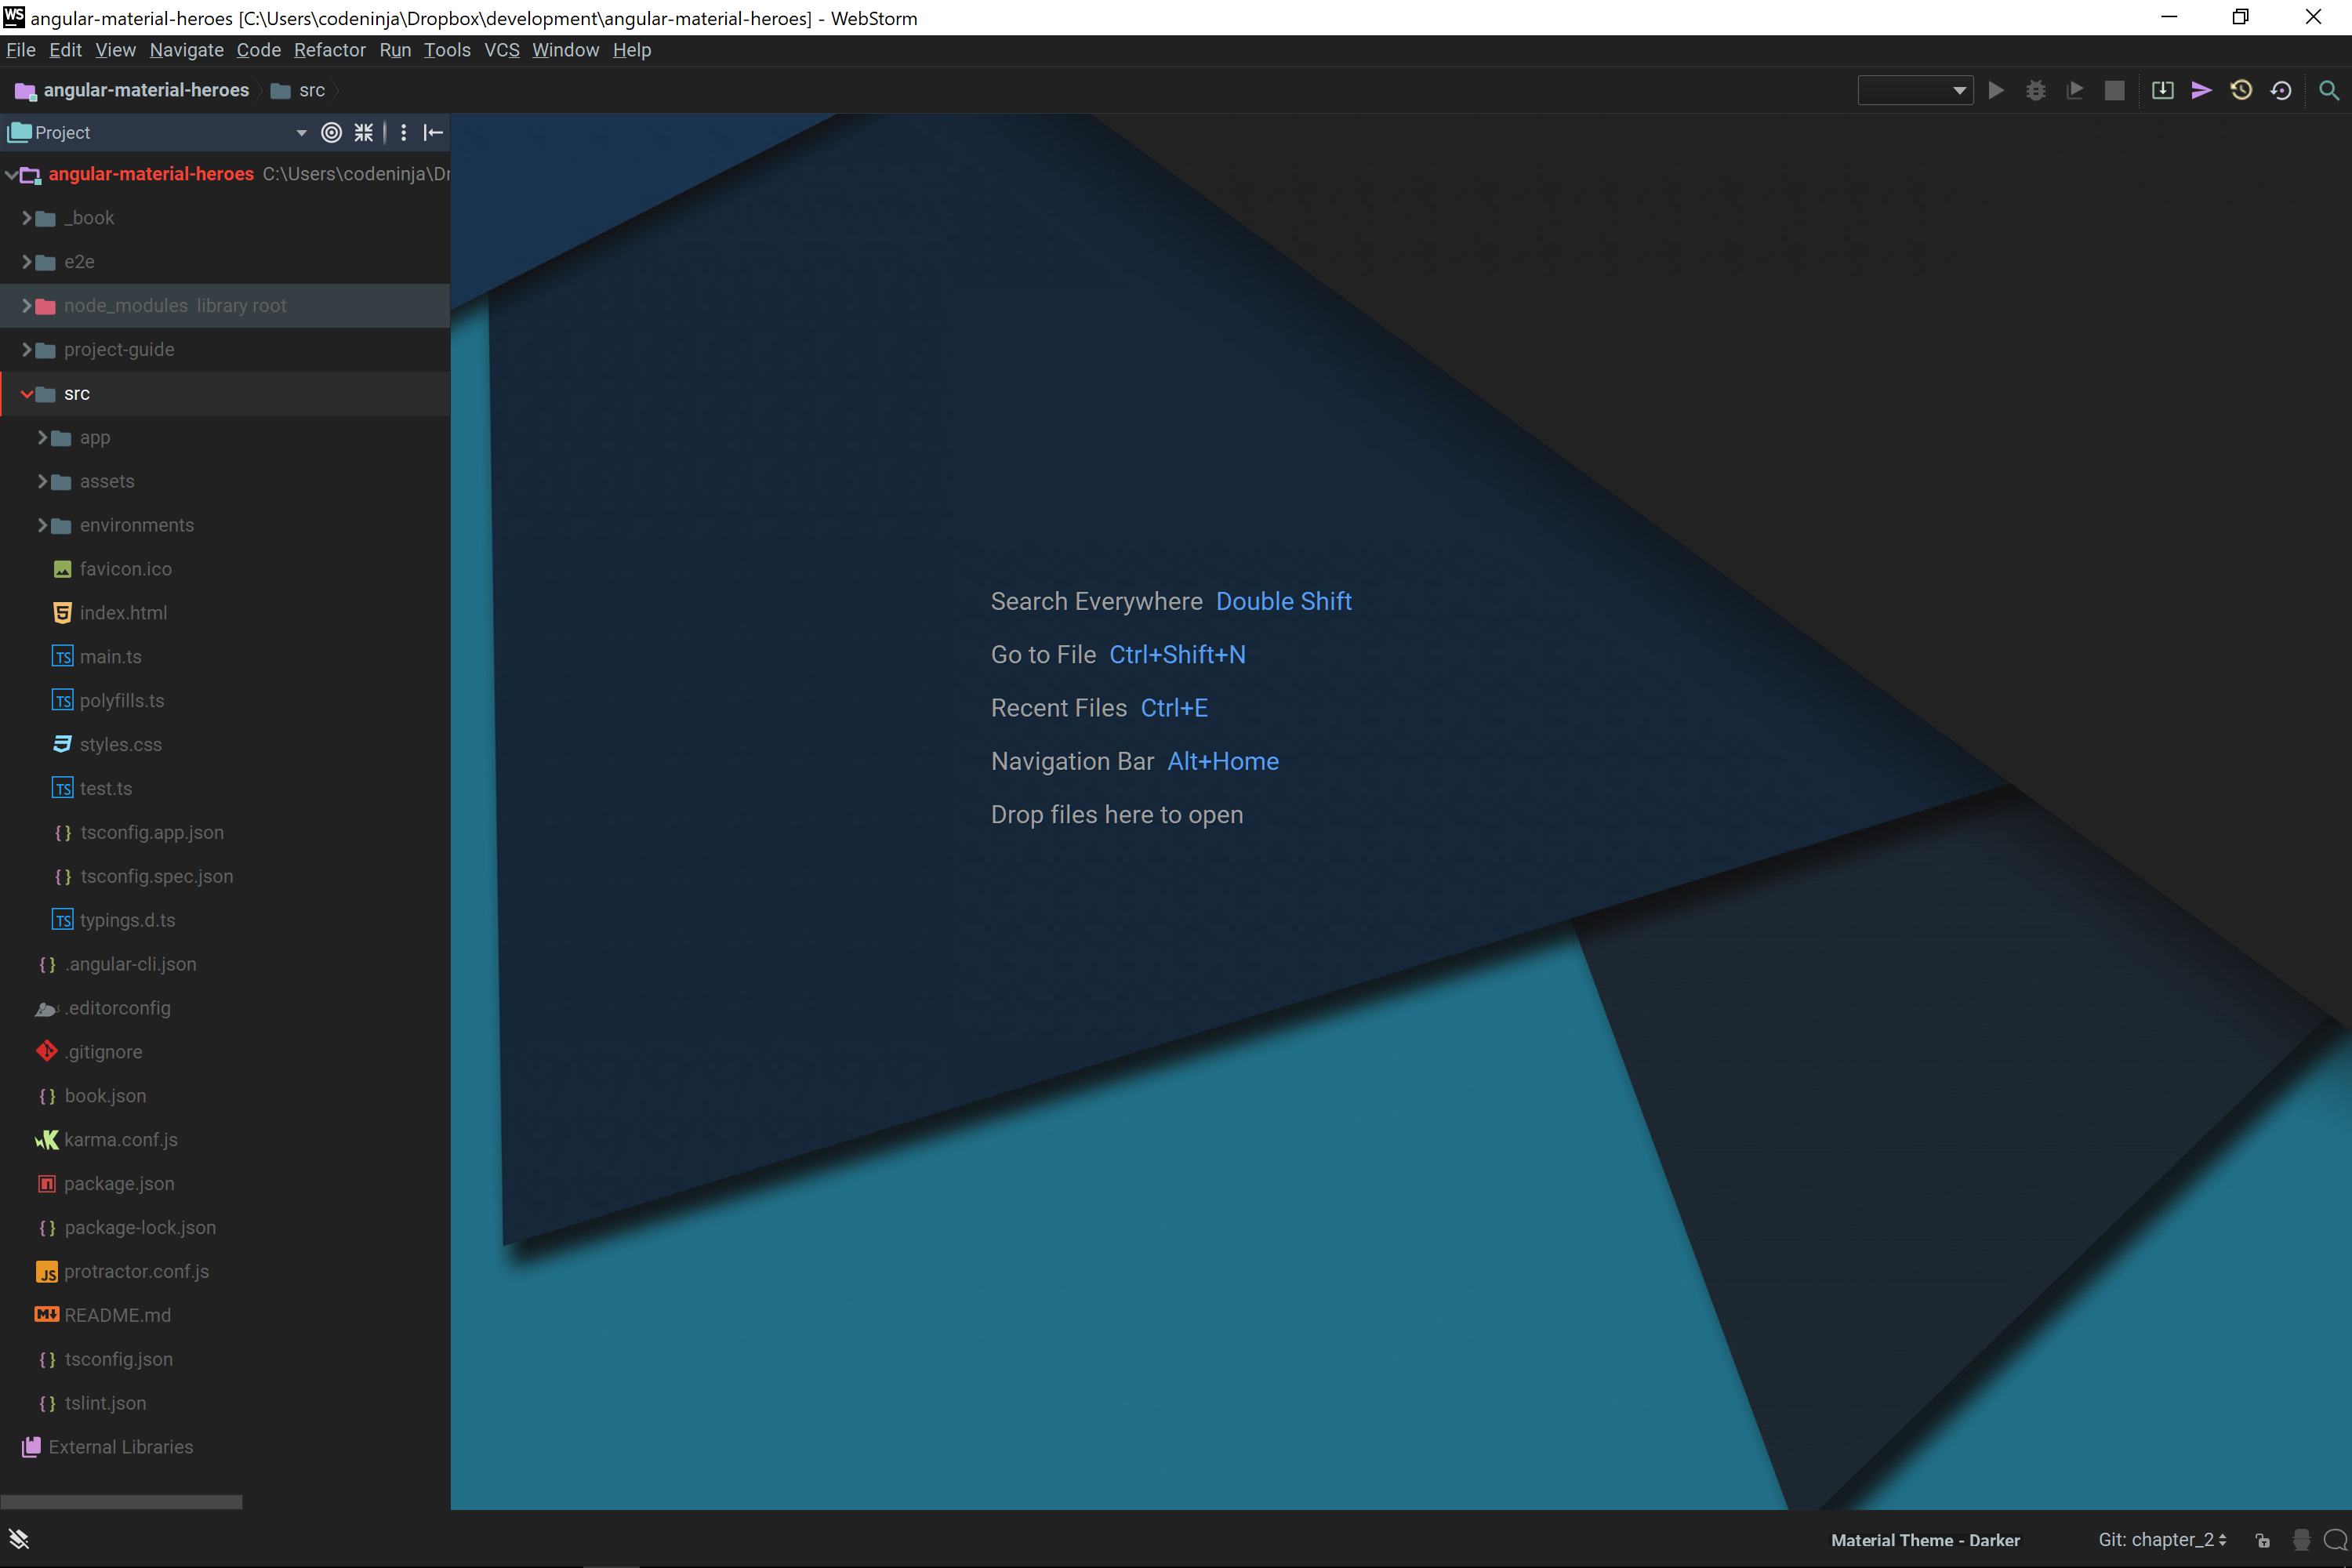
Task: Click the WebStorm logo in title bar
Action: click(14, 17)
